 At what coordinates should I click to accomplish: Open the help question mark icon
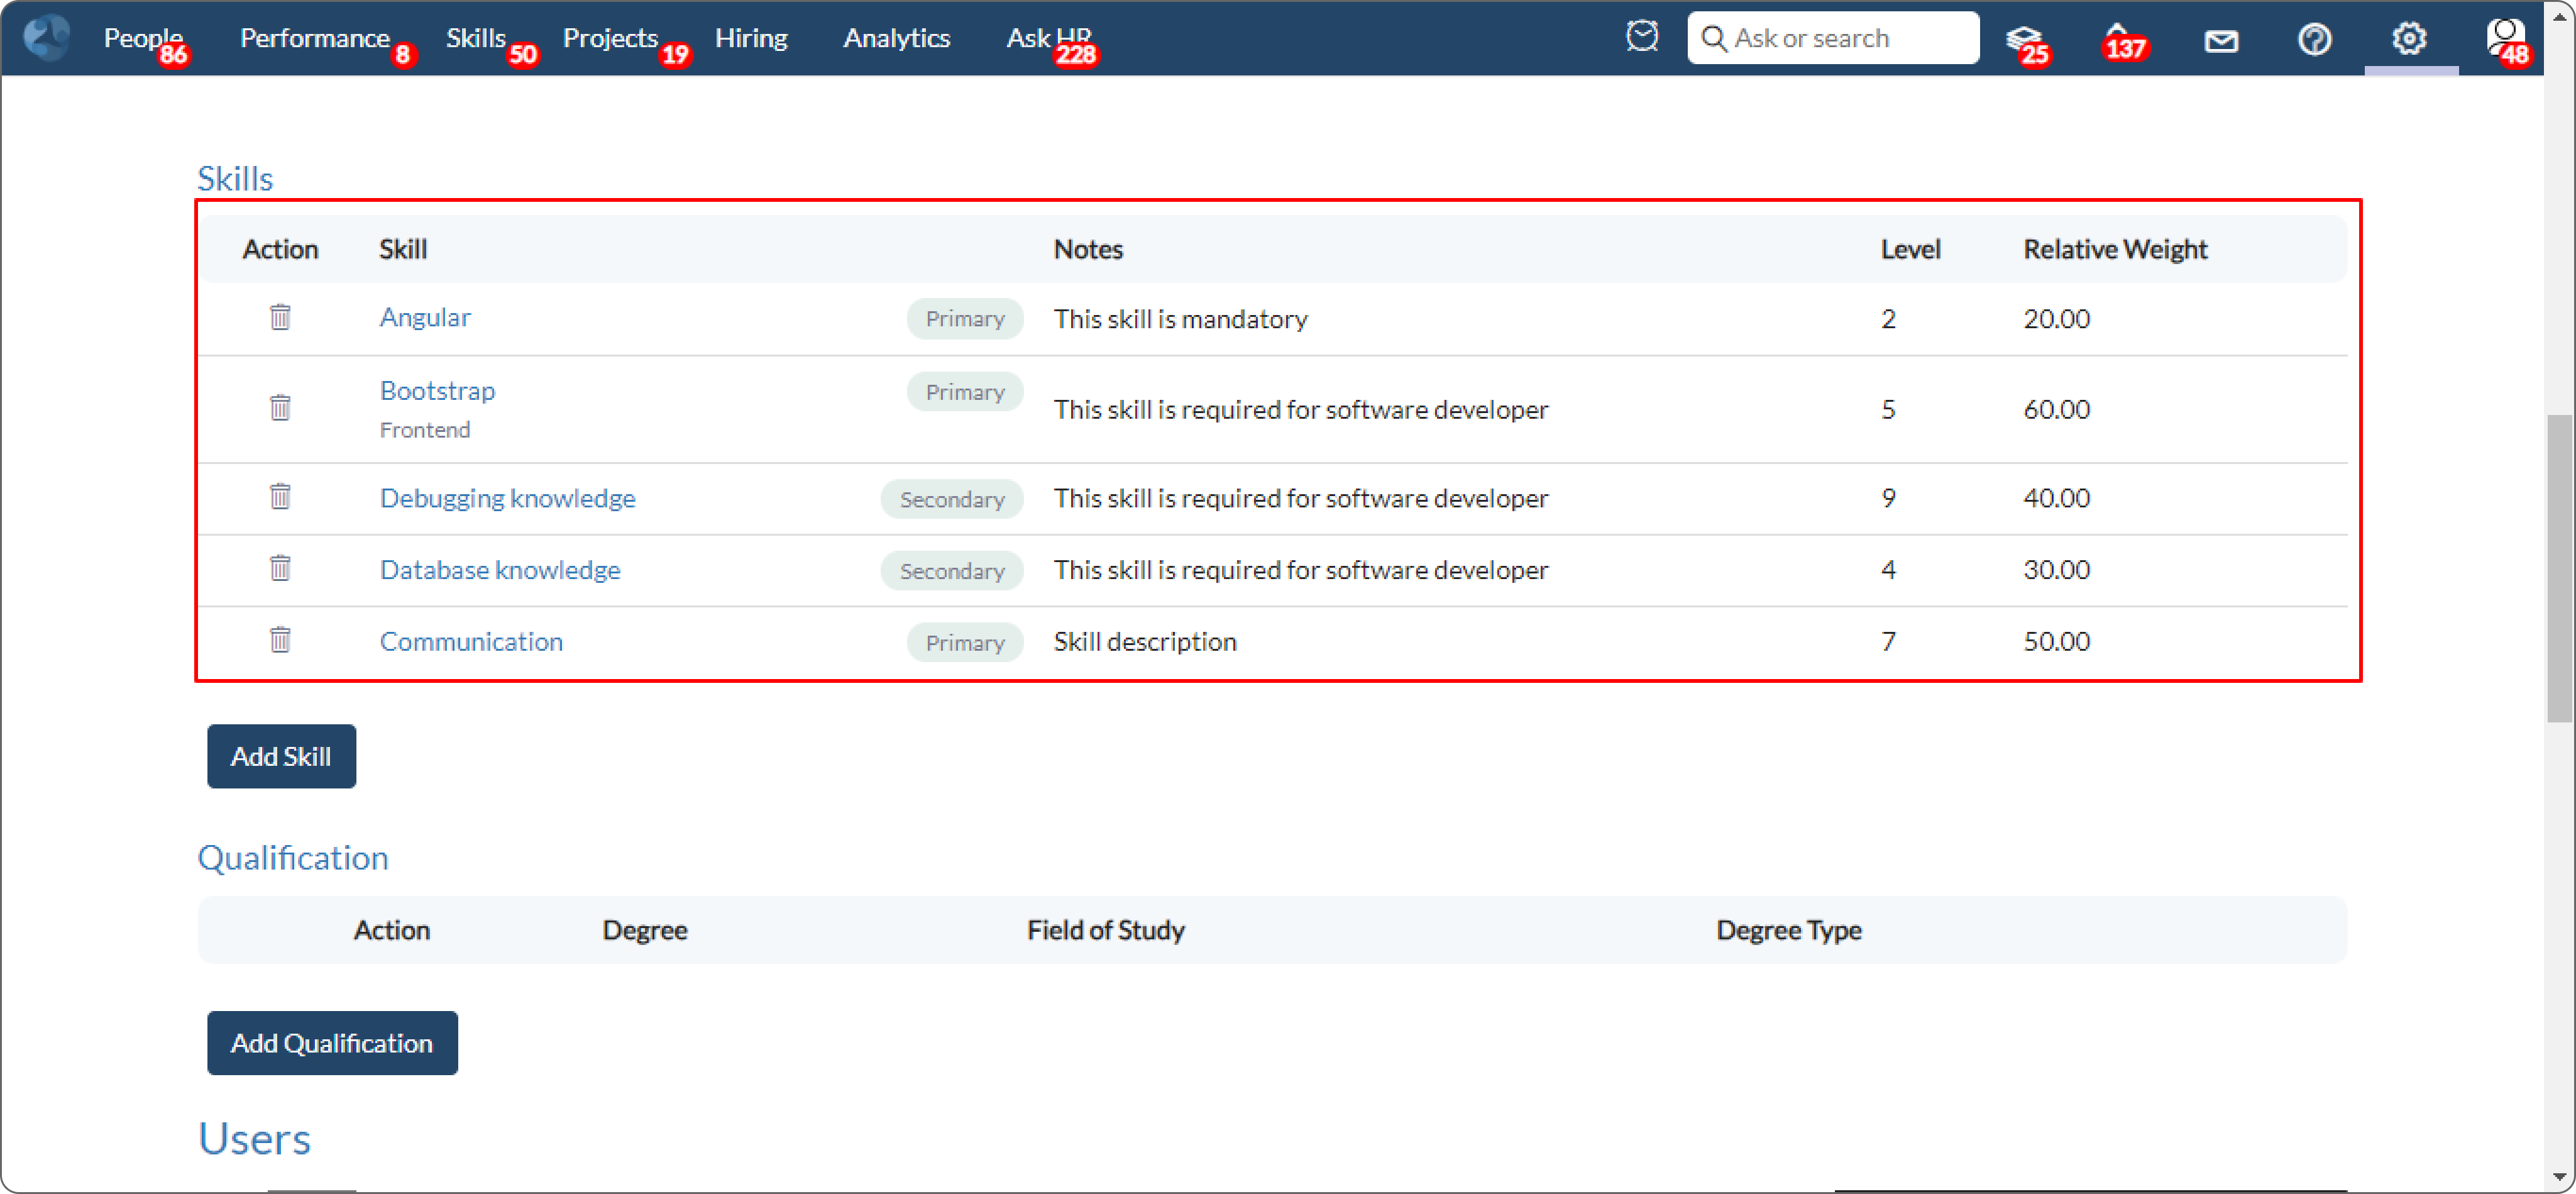(2314, 39)
